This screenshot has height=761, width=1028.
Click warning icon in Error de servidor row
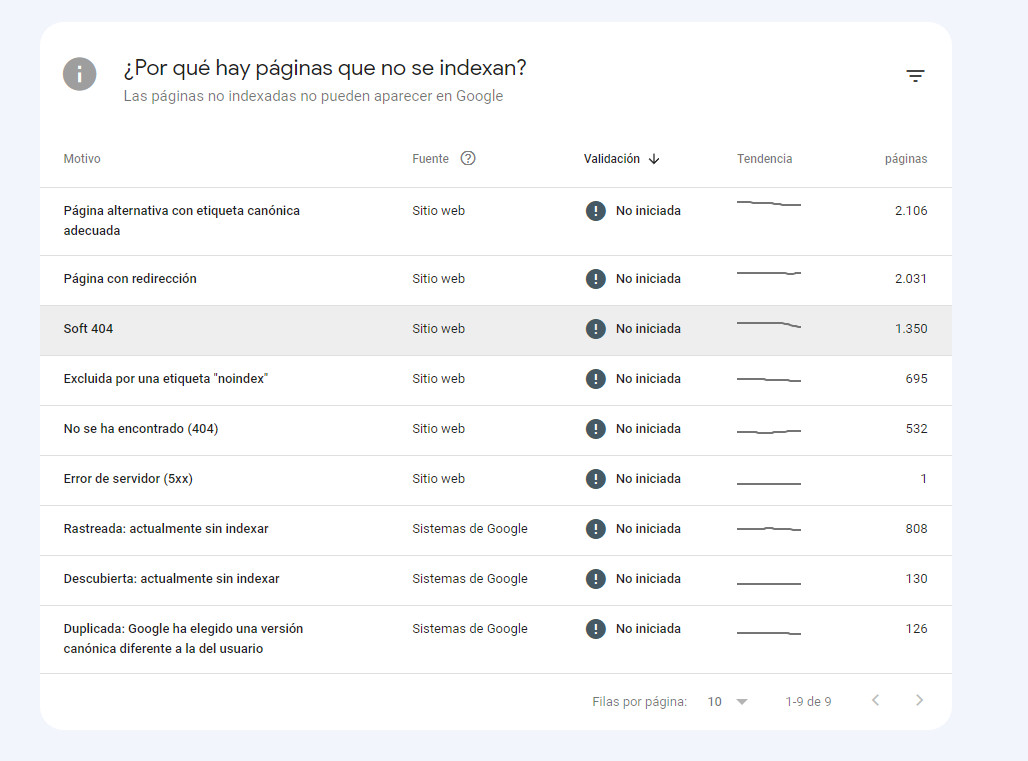pyautogui.click(x=596, y=479)
